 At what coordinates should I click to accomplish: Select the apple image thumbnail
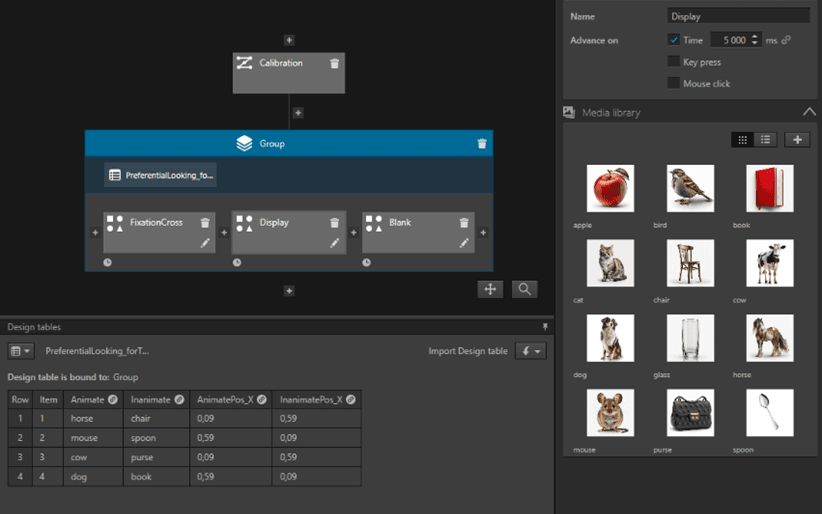coord(610,188)
